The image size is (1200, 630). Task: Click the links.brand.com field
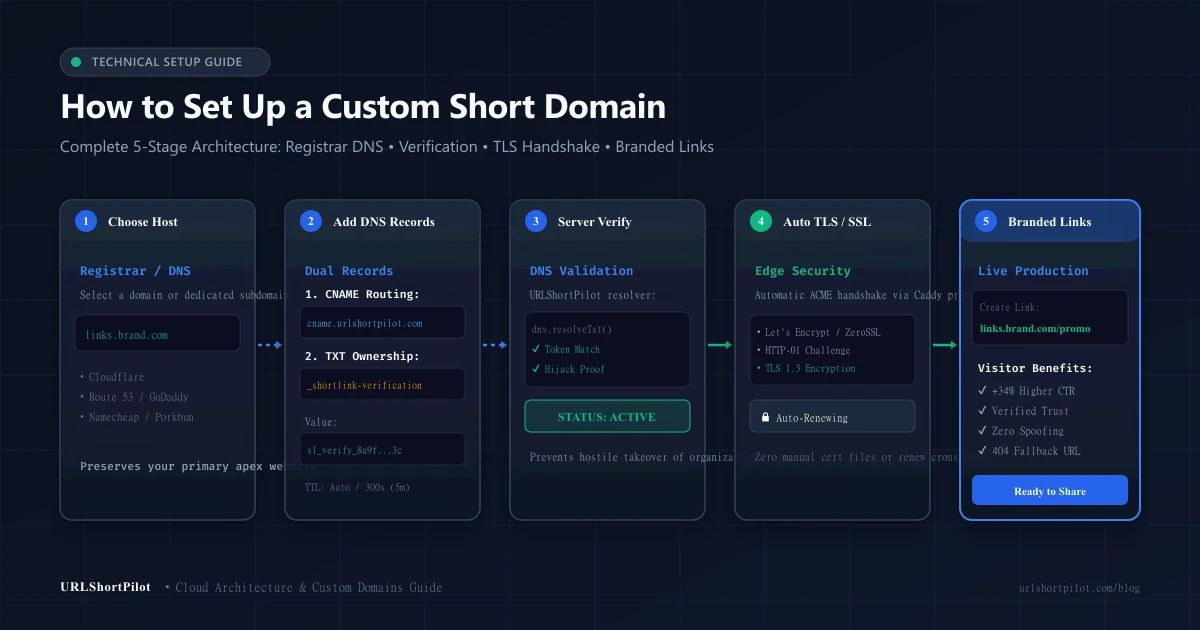coord(157,334)
